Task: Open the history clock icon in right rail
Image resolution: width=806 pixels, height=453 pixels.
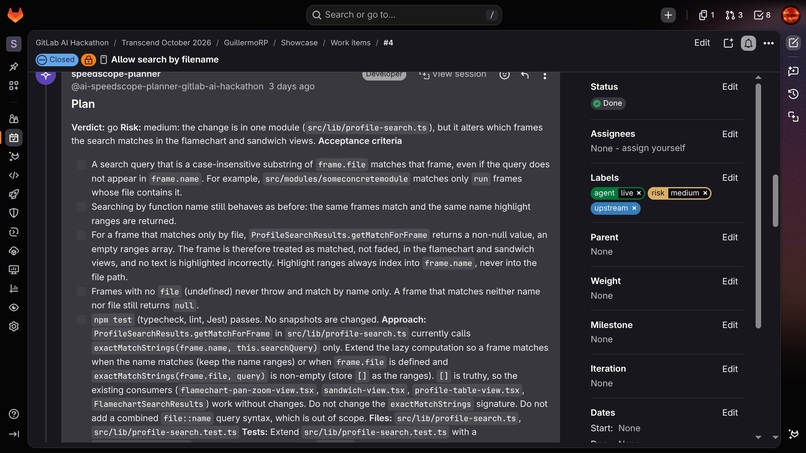Action: (x=793, y=94)
